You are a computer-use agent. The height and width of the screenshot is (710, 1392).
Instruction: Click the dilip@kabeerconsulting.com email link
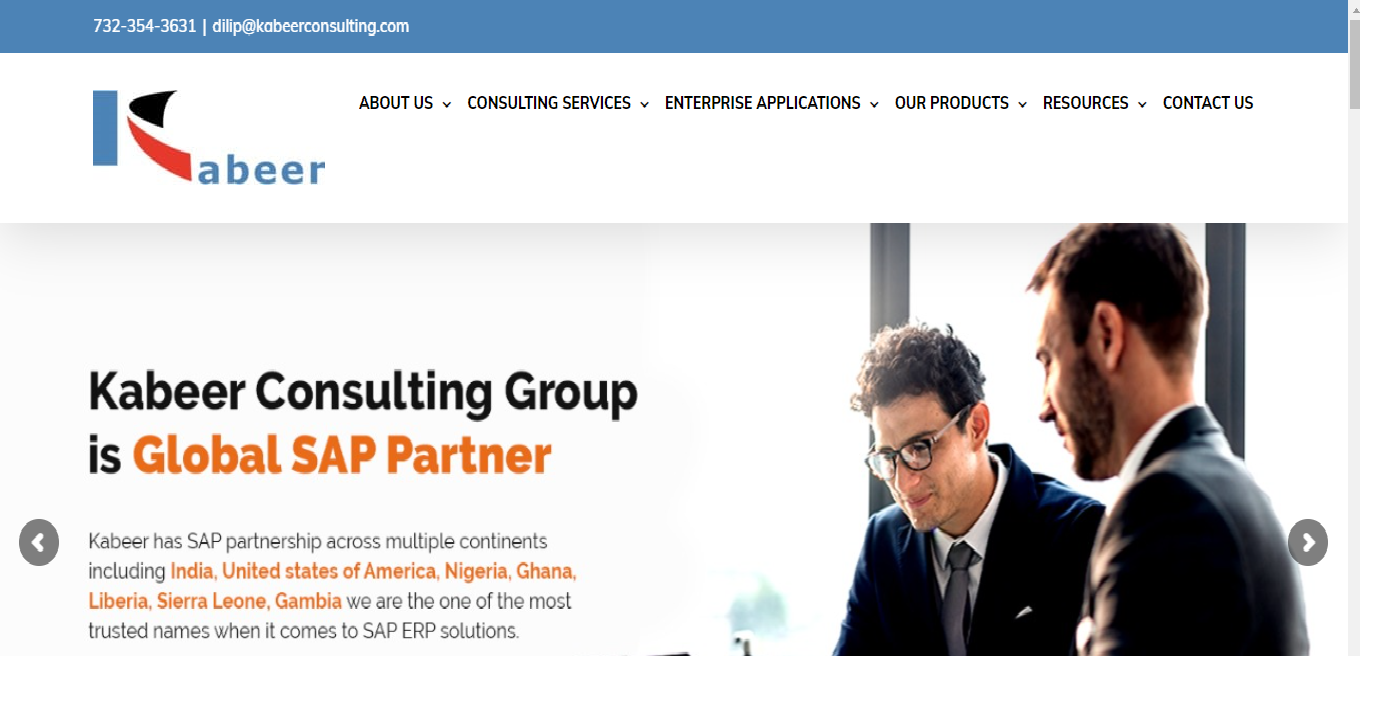tap(311, 26)
